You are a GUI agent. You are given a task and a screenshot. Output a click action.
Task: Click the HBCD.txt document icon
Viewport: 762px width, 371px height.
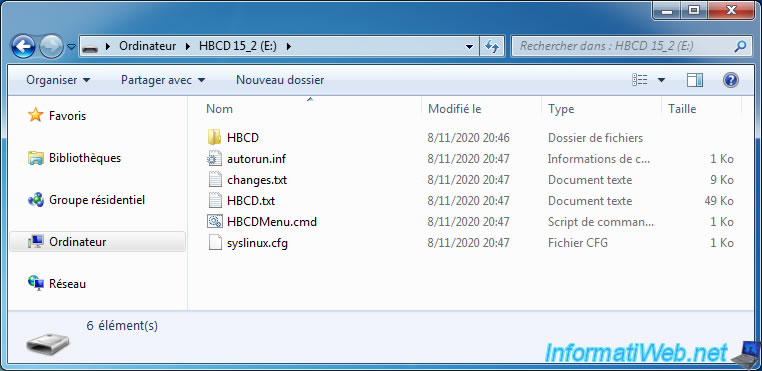pyautogui.click(x=214, y=200)
